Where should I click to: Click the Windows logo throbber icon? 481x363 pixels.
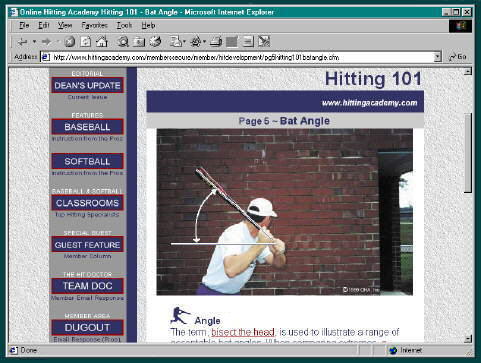click(x=460, y=26)
